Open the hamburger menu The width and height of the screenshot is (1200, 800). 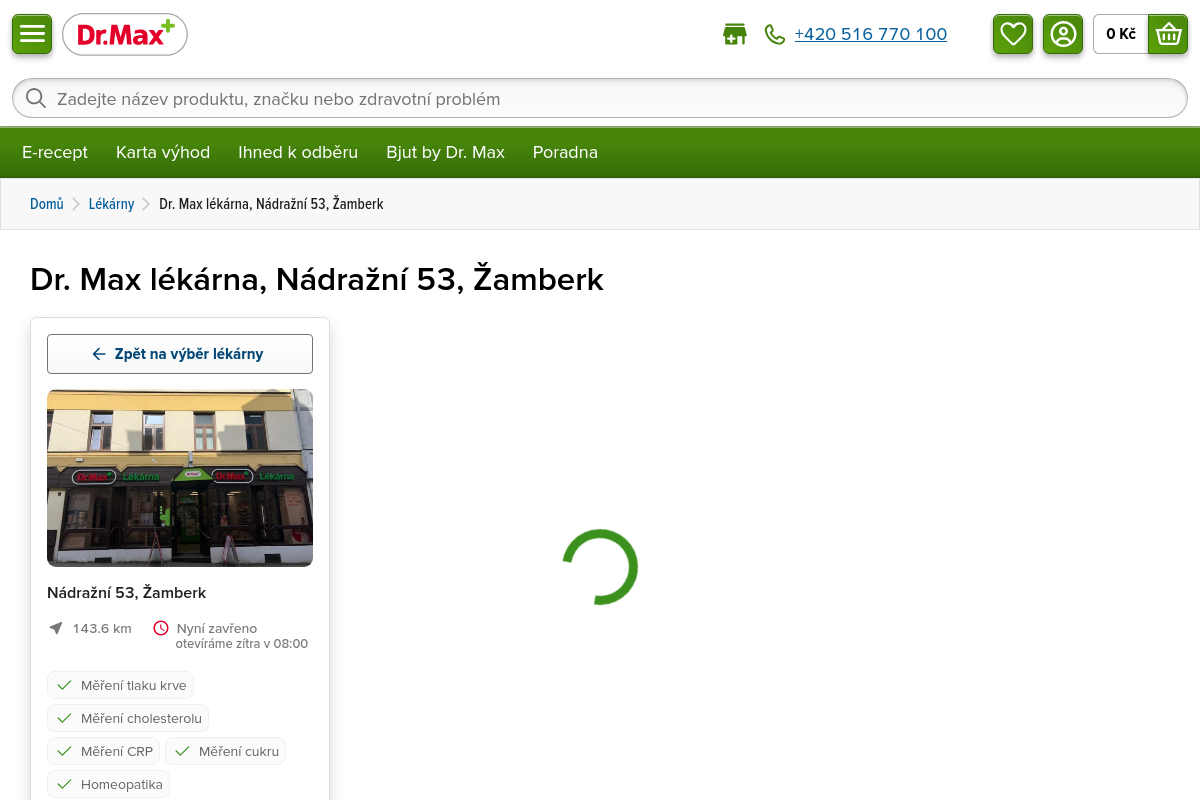click(32, 34)
